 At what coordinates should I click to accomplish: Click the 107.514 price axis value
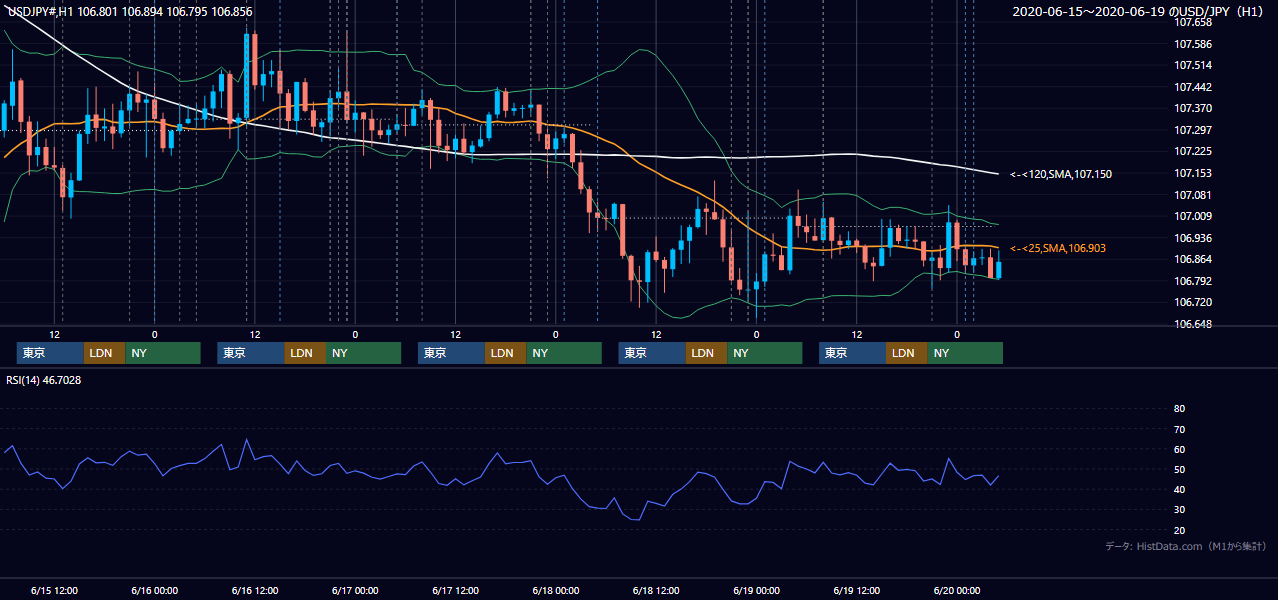(x=1192, y=65)
